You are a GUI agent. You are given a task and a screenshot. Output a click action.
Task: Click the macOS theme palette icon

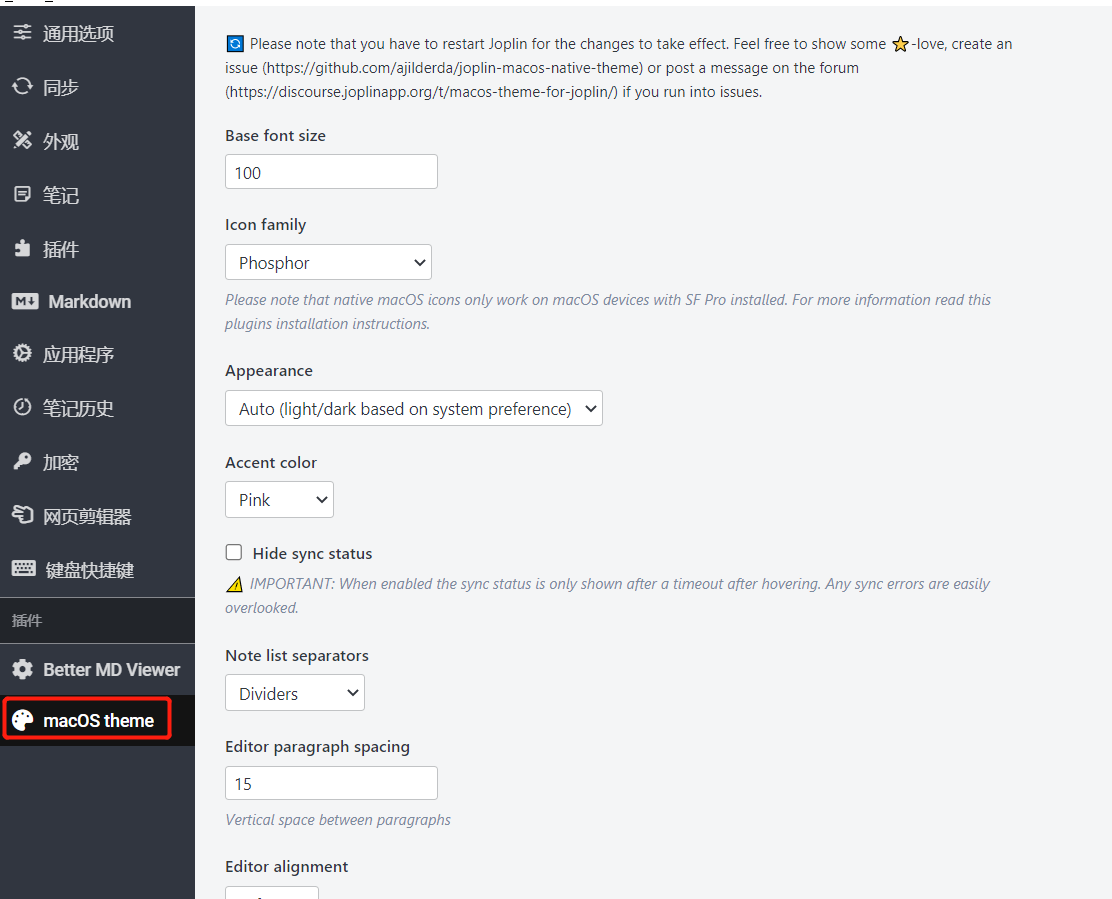22,721
